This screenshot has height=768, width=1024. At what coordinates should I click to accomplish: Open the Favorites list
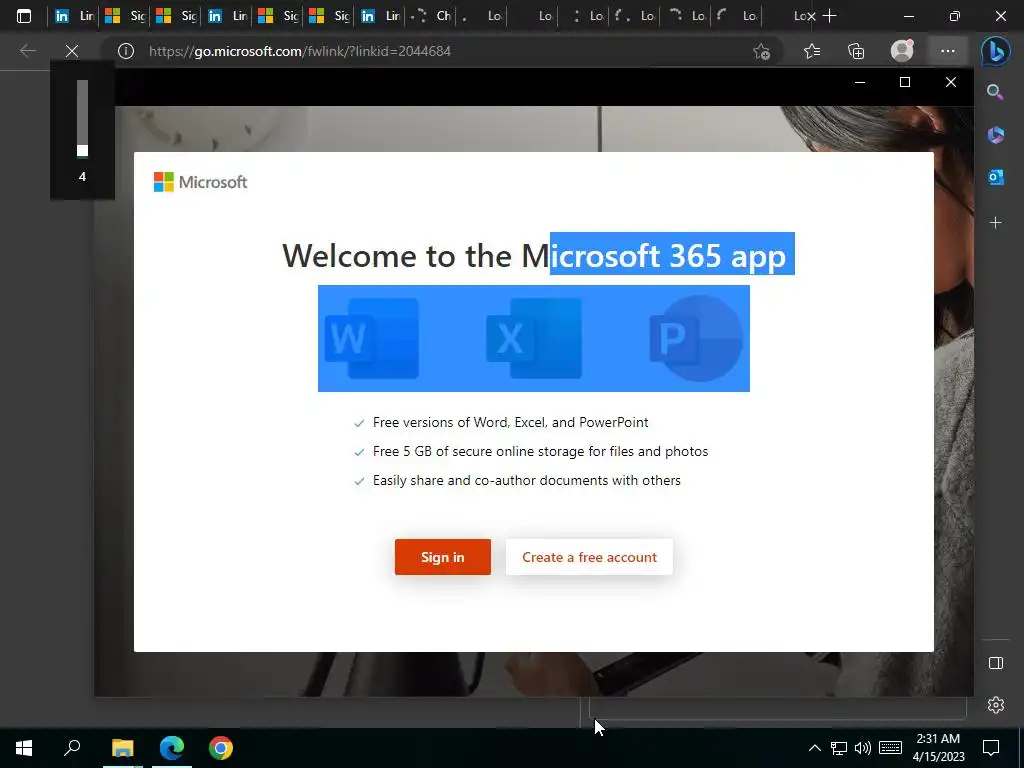point(812,51)
